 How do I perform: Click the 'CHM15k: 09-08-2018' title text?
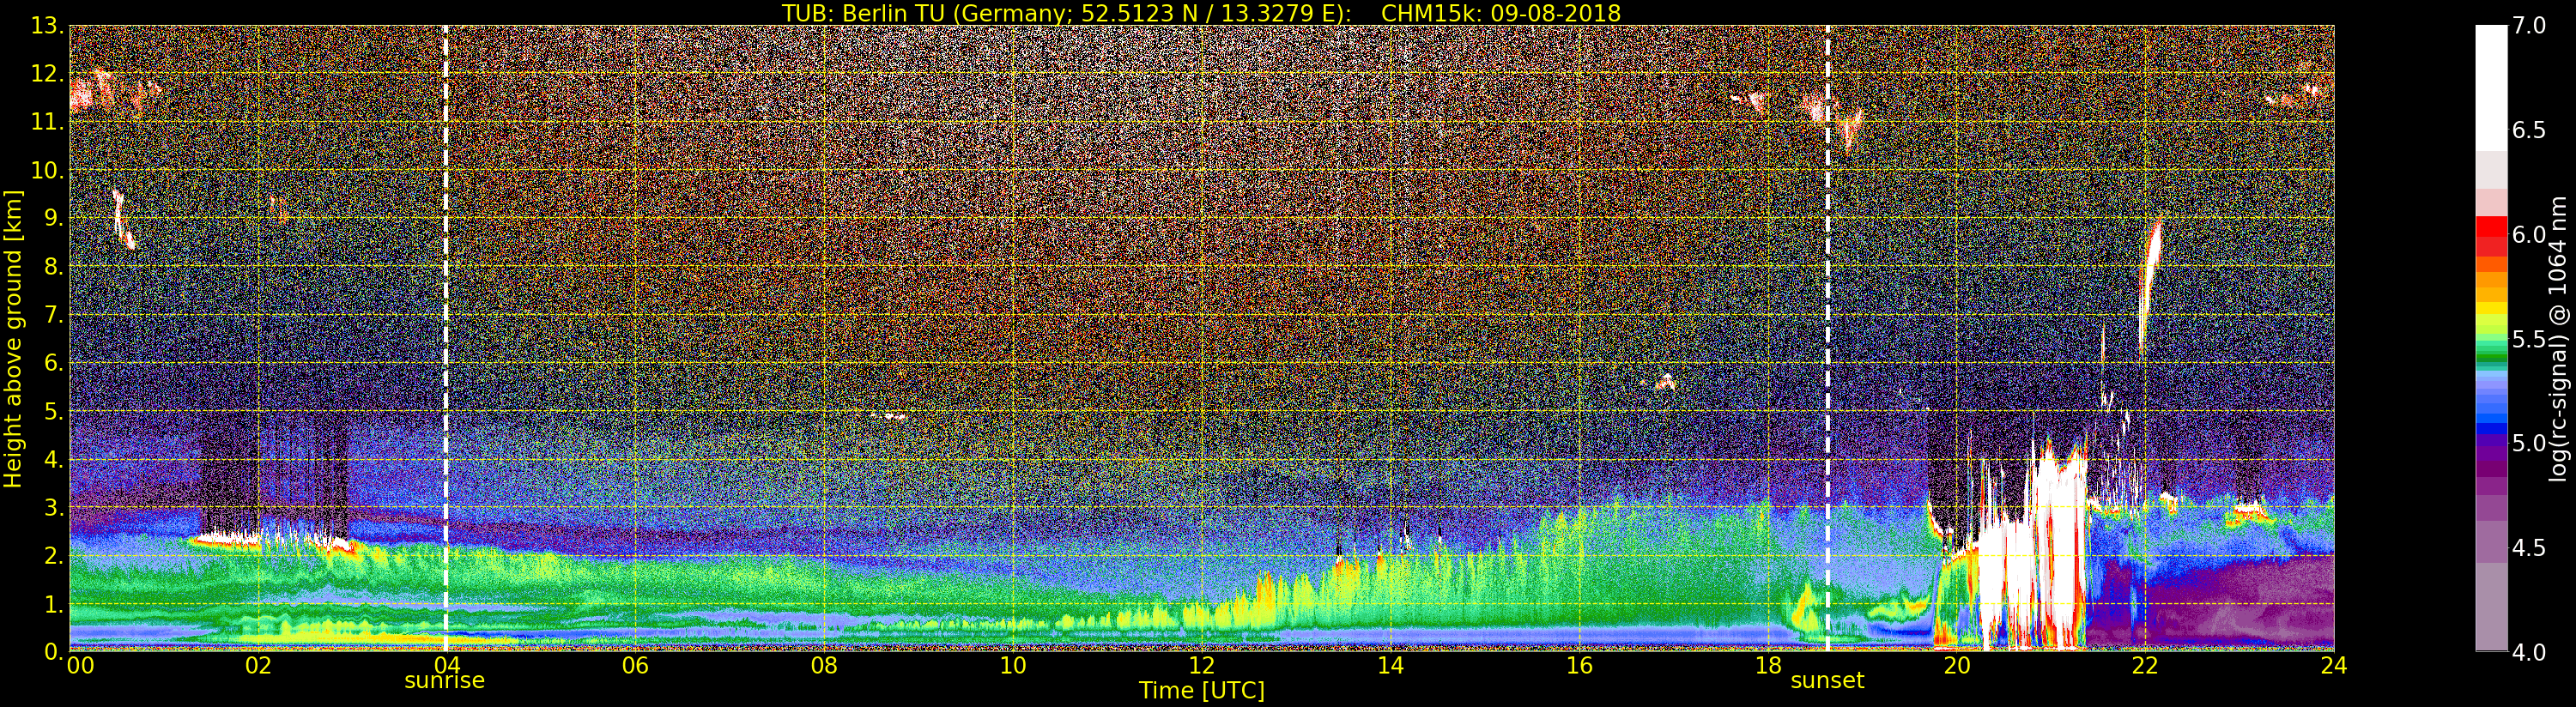tap(1500, 13)
